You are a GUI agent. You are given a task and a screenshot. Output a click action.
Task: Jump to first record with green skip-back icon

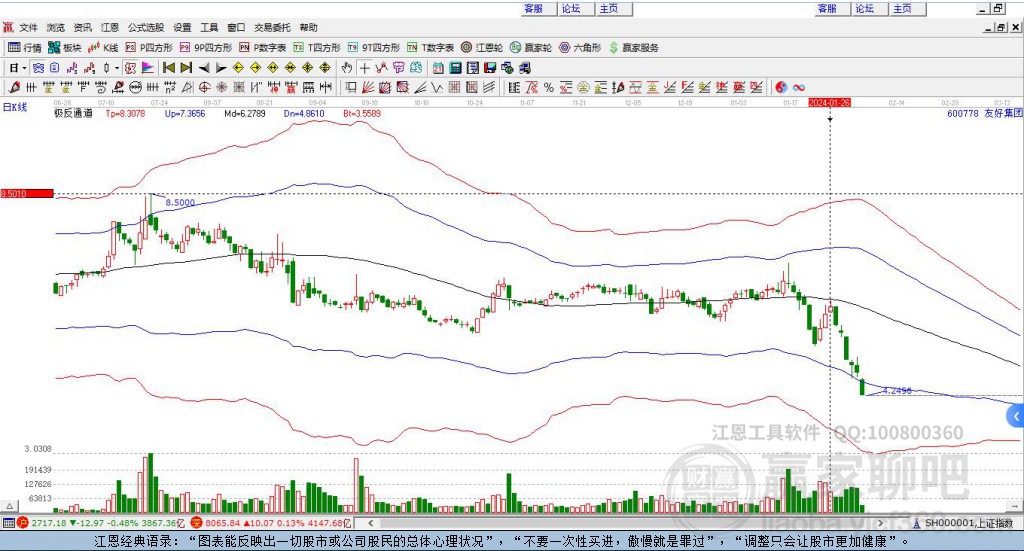pos(168,68)
